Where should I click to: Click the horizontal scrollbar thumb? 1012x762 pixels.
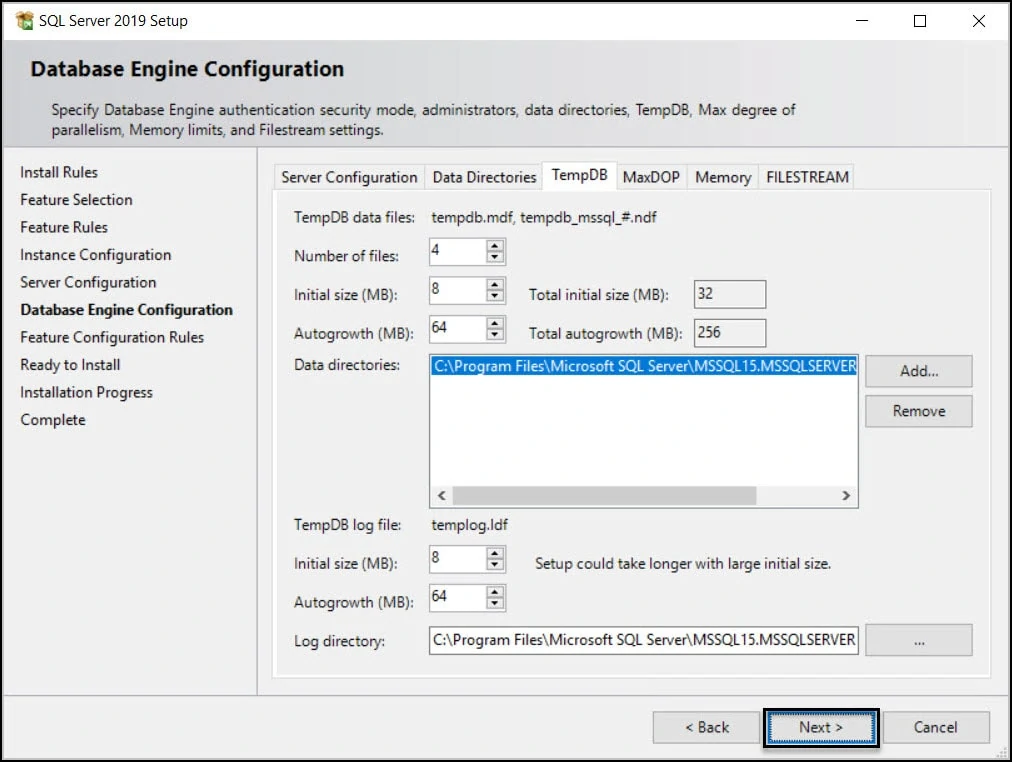[x=604, y=496]
